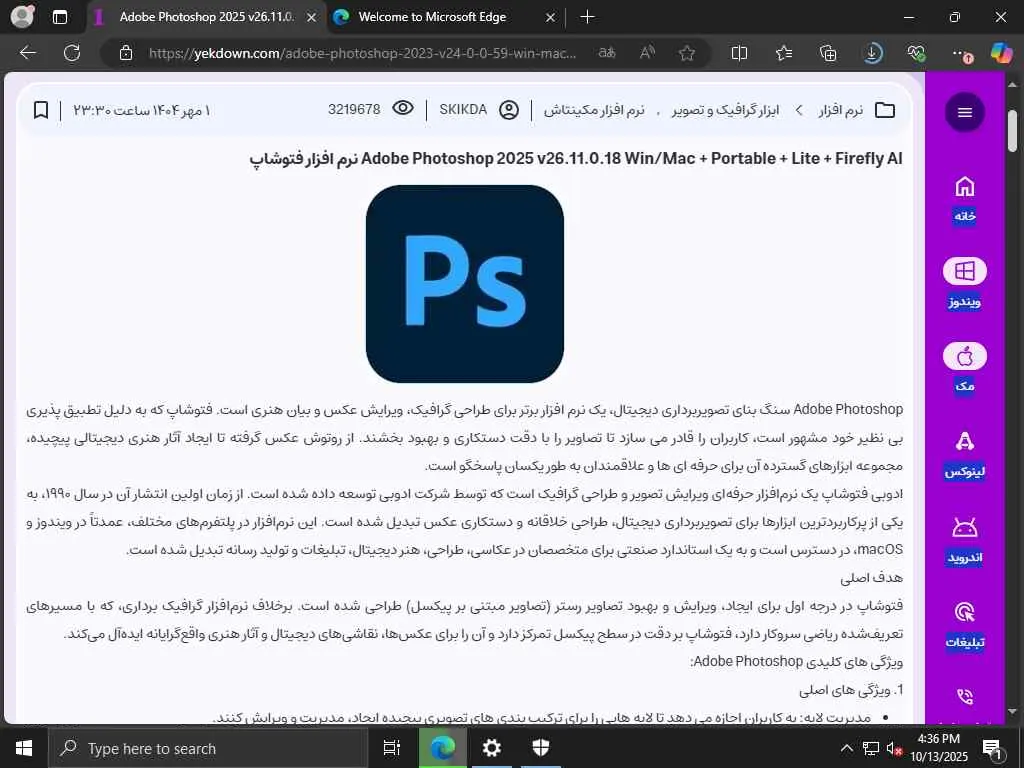Click the page vertical scrollbar thumb

click(1012, 131)
